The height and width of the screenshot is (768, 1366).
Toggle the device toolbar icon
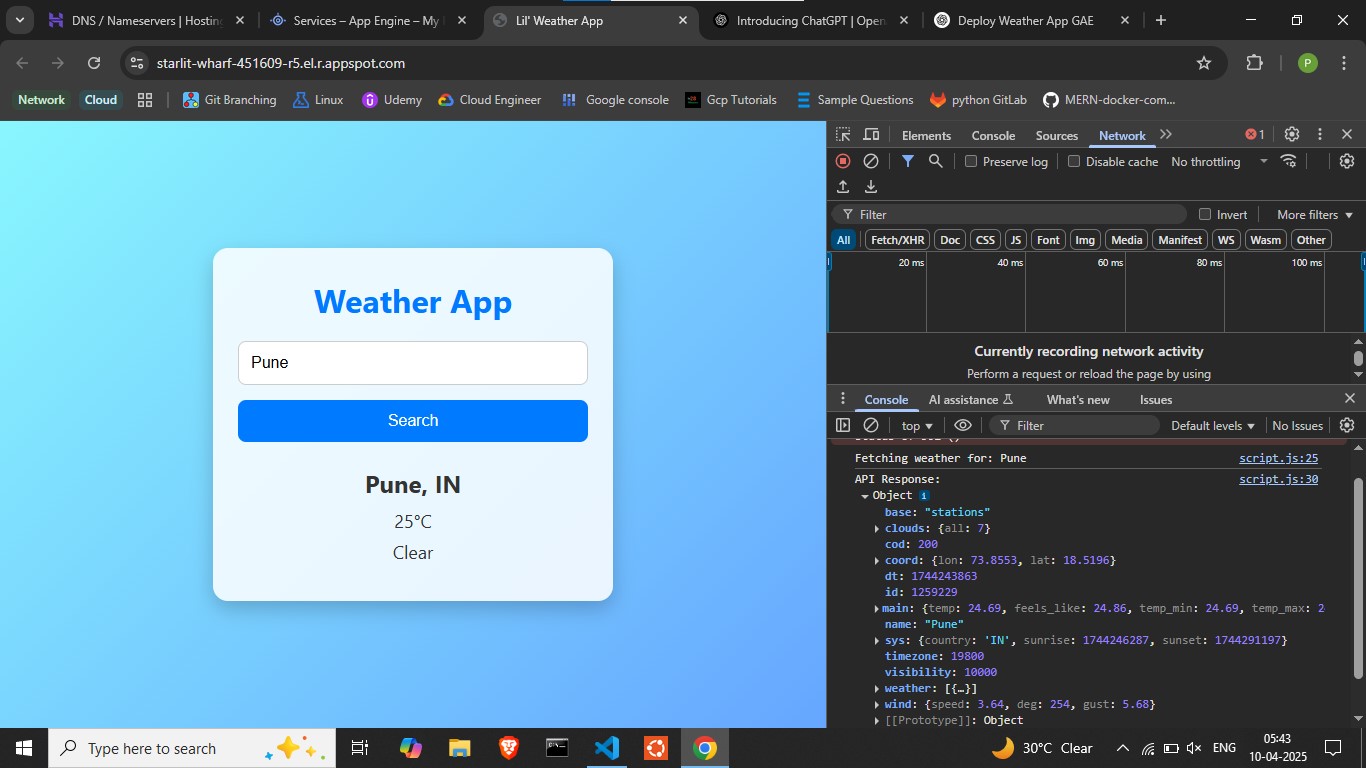pos(871,135)
